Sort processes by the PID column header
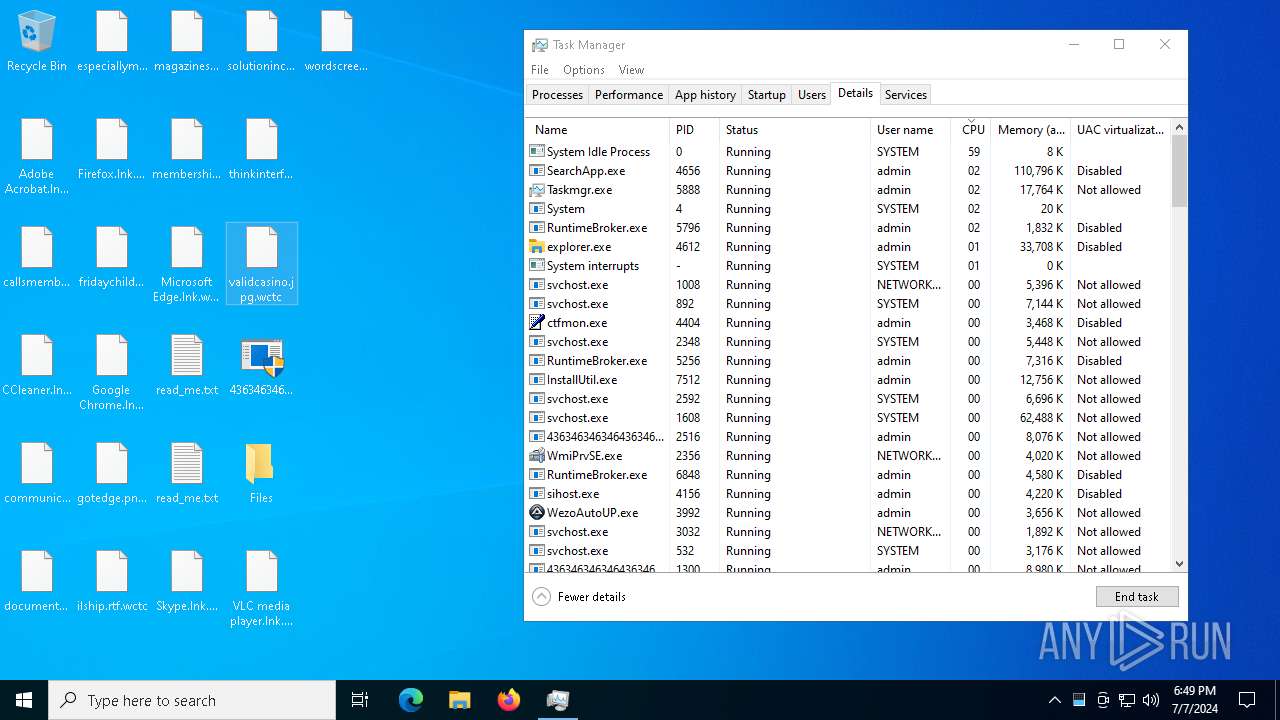The width and height of the screenshot is (1280, 720). point(694,130)
